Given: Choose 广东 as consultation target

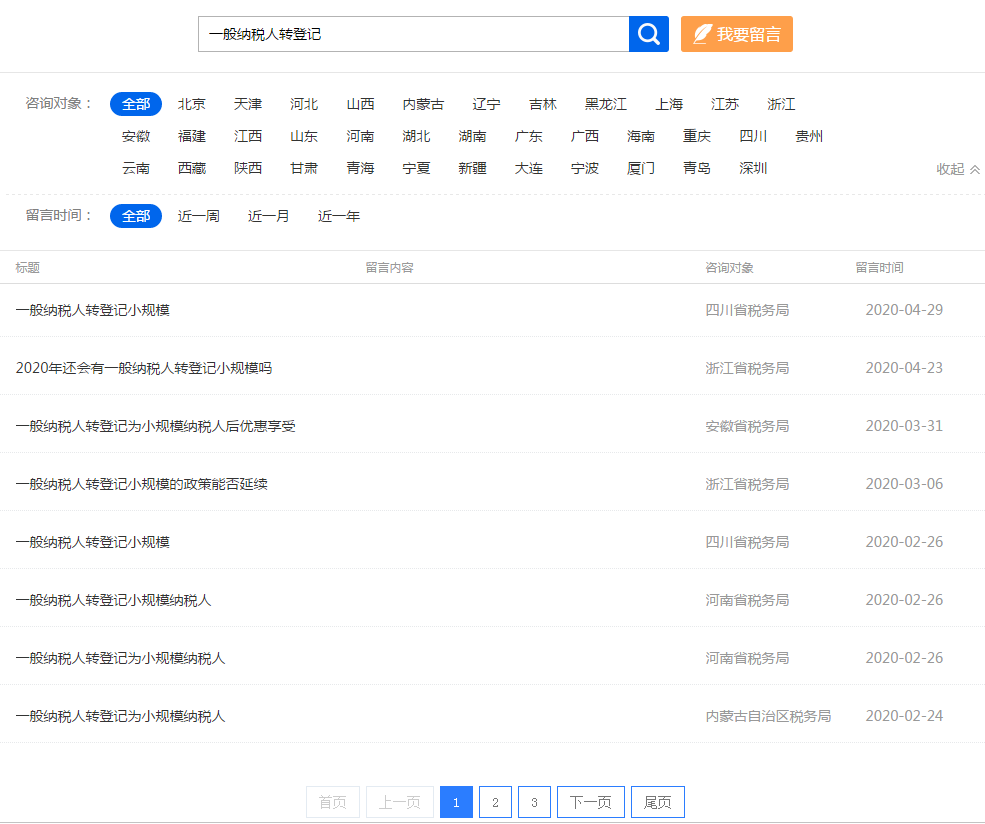Looking at the screenshot, I should tap(528, 136).
